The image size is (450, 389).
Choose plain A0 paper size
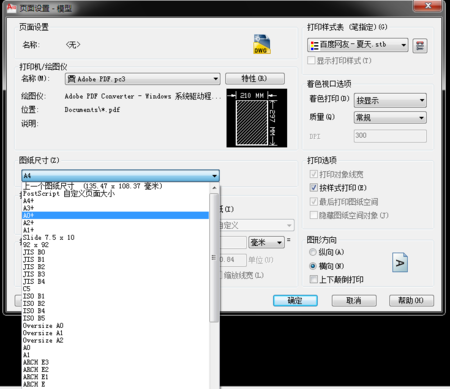tap(115, 347)
